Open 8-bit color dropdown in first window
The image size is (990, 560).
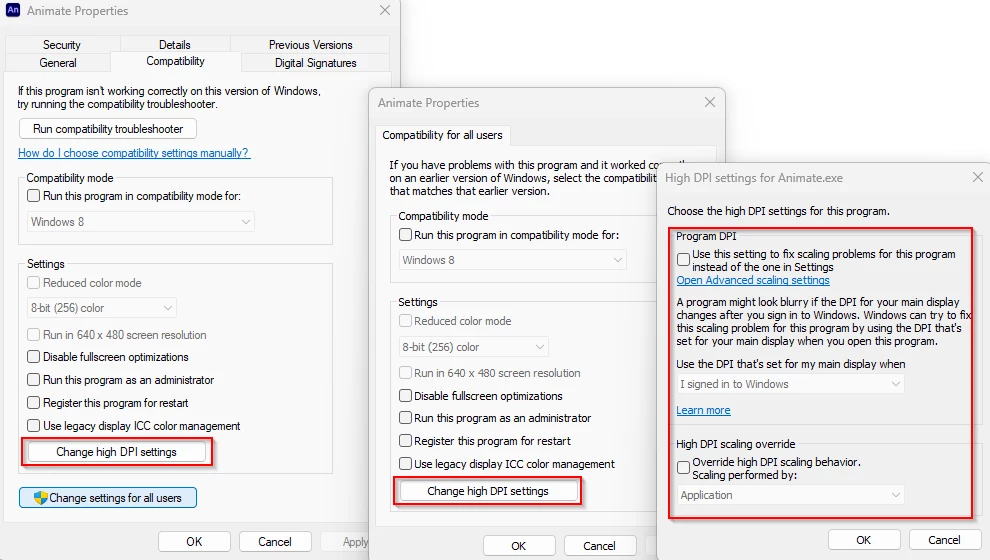pos(102,308)
